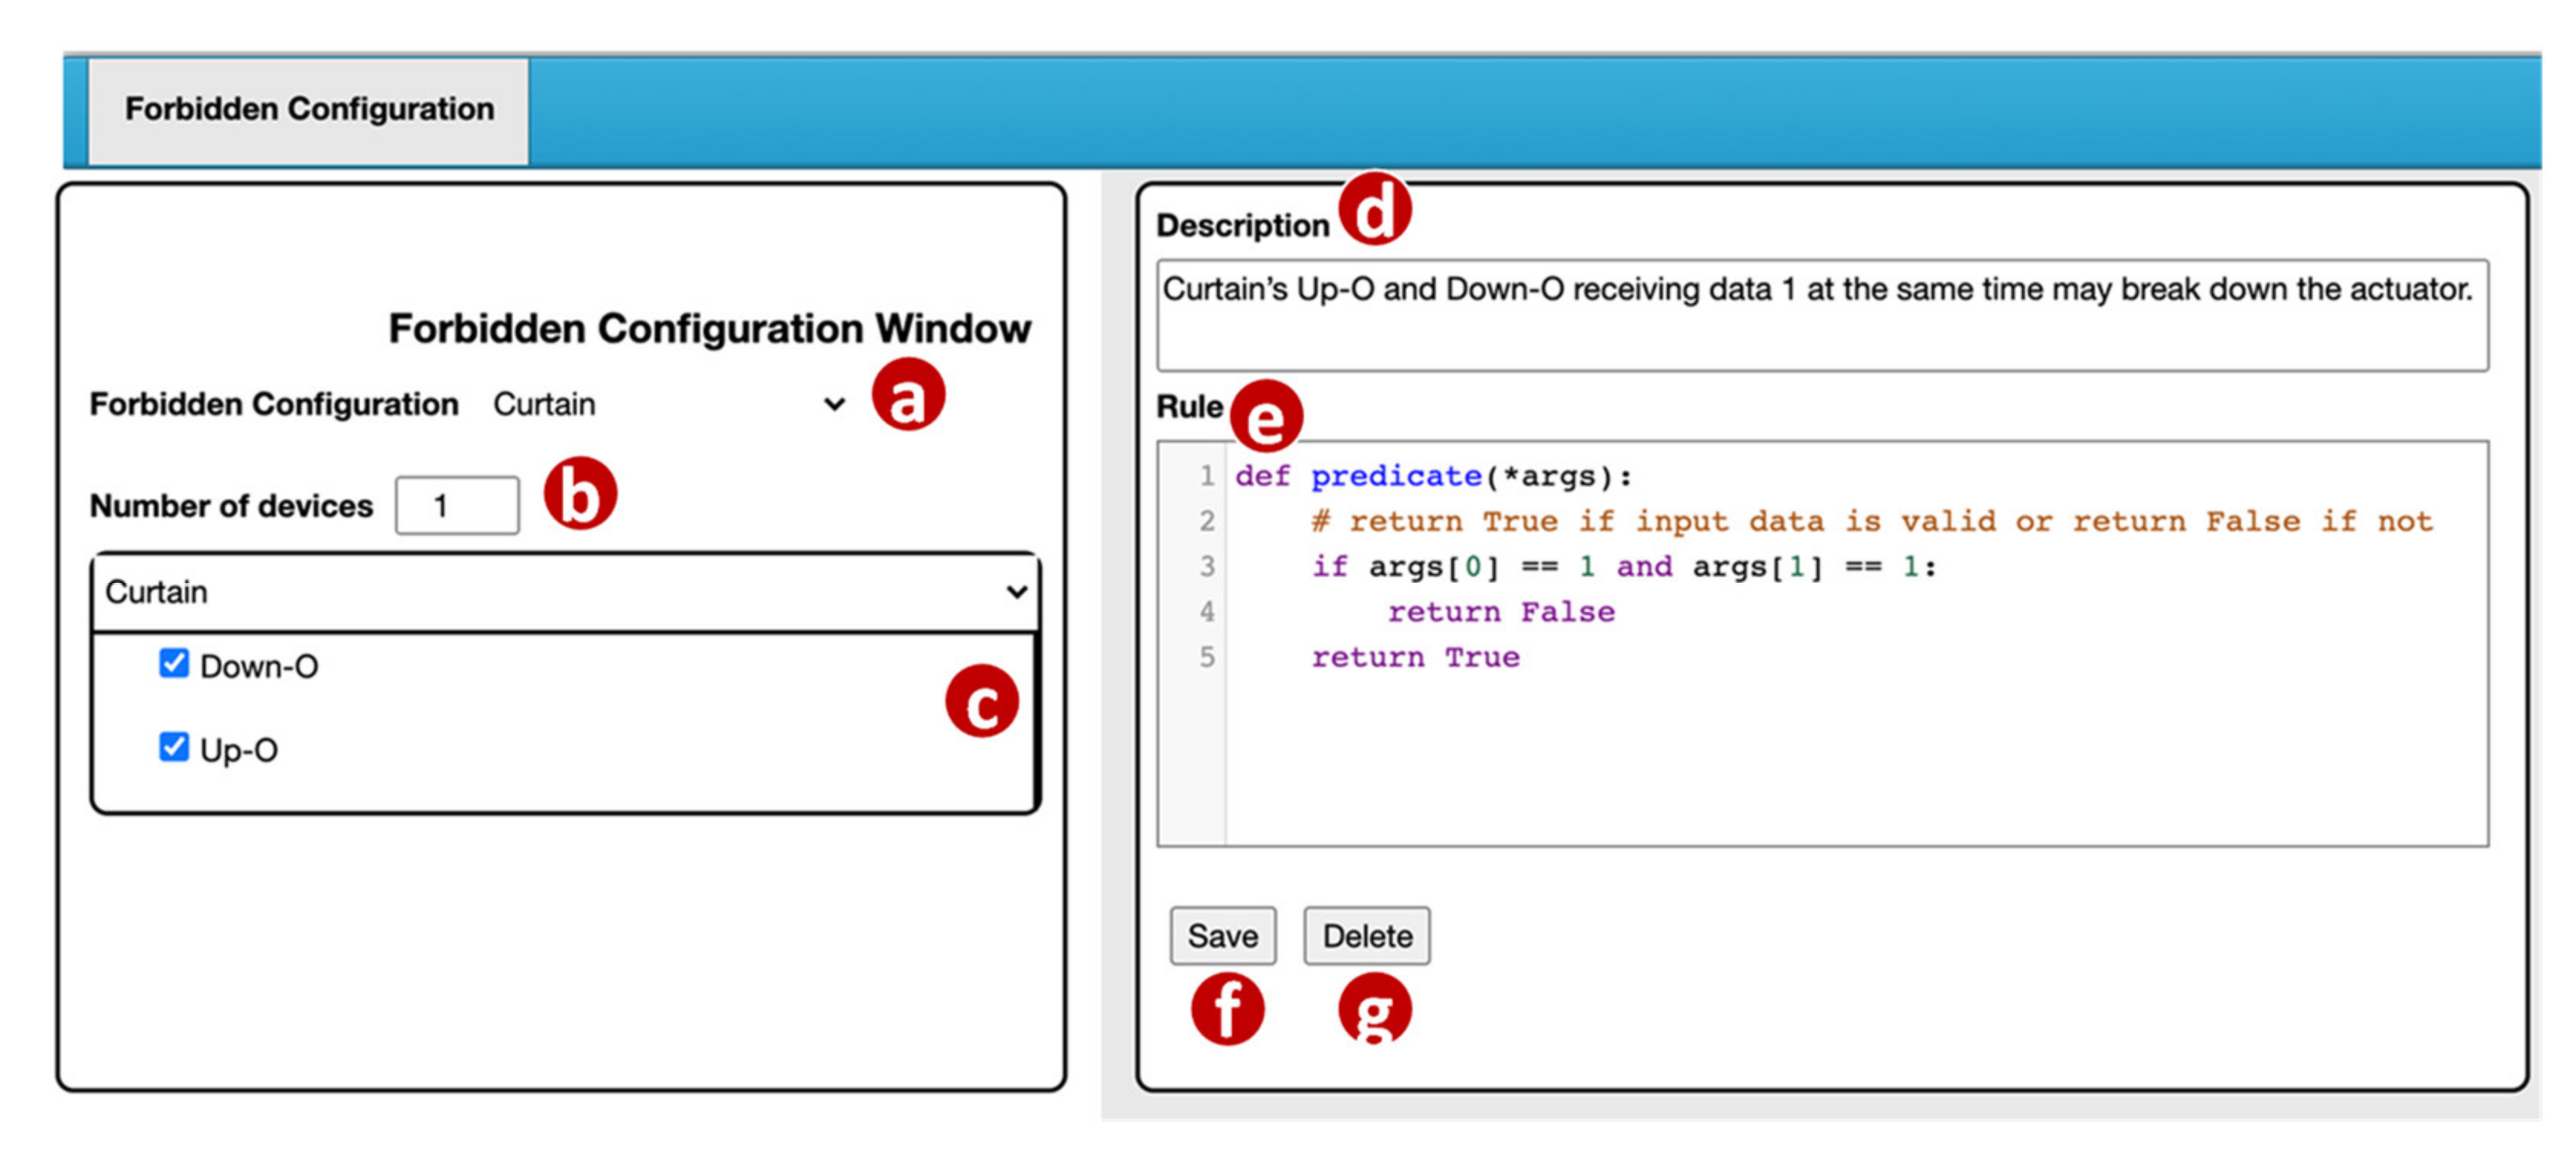The width and height of the screenshot is (2576, 1153).
Task: Click the red circle marker labeled b
Action: click(580, 494)
